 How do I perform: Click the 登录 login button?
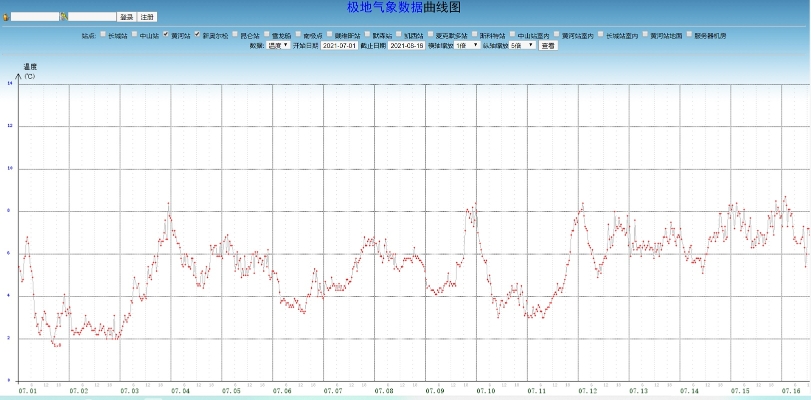(x=126, y=17)
